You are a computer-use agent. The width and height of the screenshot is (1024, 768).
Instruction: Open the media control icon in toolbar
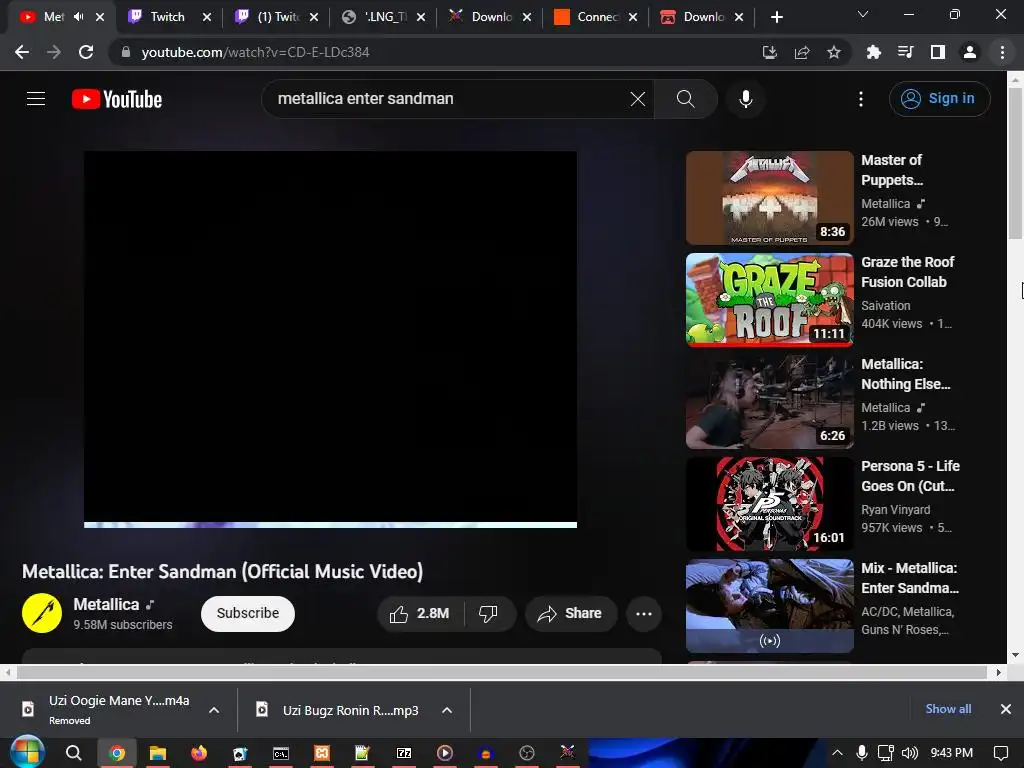point(906,52)
